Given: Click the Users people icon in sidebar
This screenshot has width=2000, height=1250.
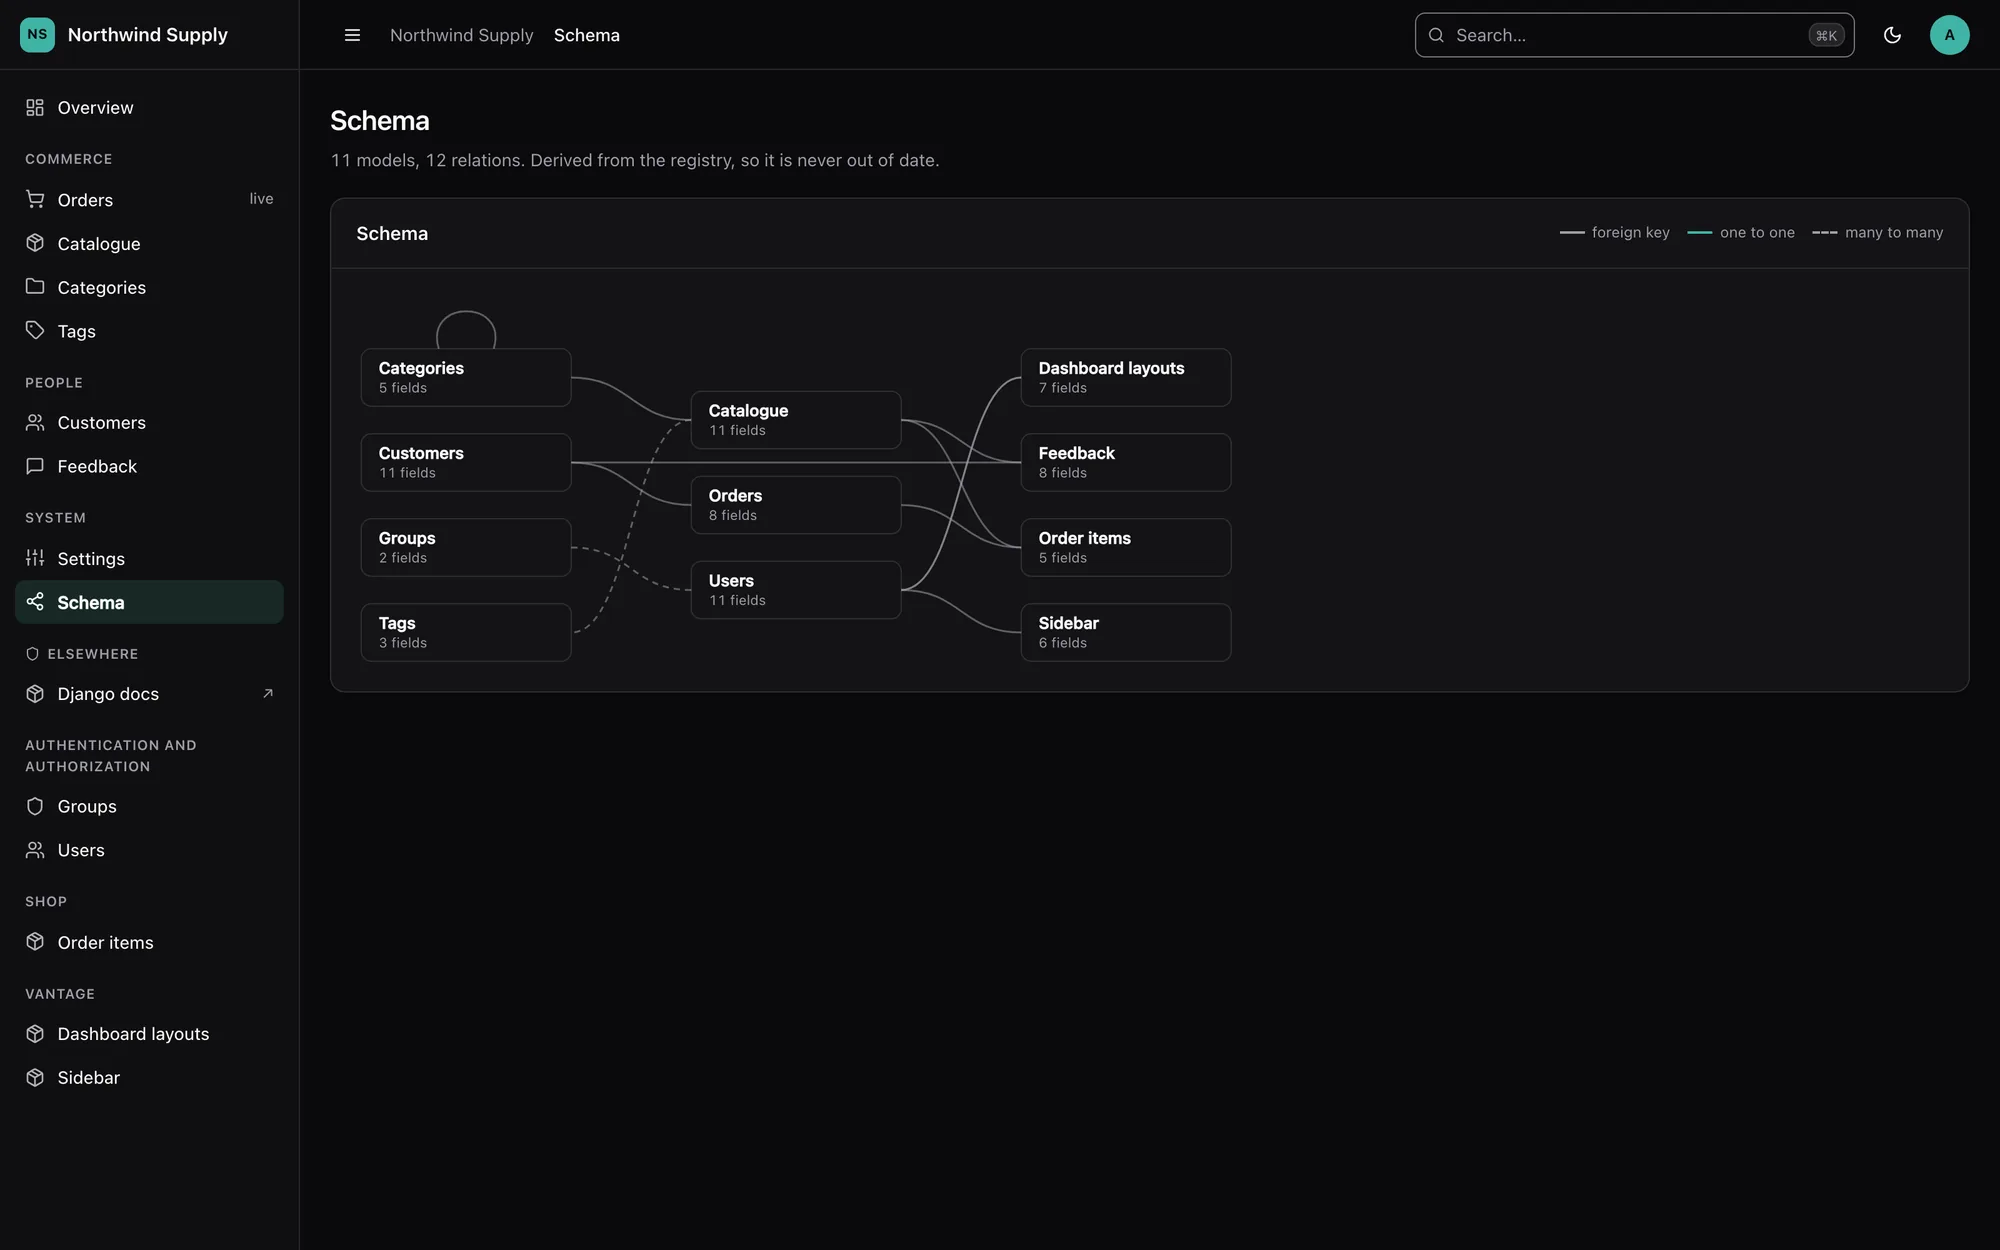Looking at the screenshot, I should (x=35, y=850).
